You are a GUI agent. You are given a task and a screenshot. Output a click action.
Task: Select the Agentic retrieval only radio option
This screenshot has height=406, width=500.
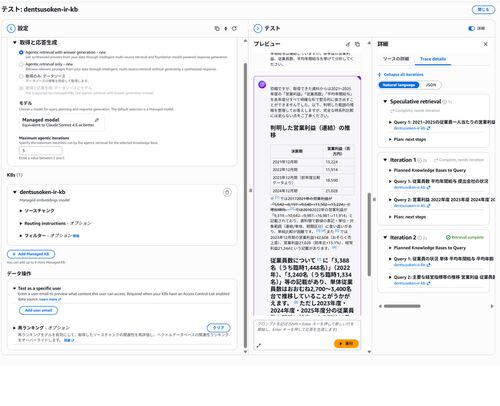21,64
